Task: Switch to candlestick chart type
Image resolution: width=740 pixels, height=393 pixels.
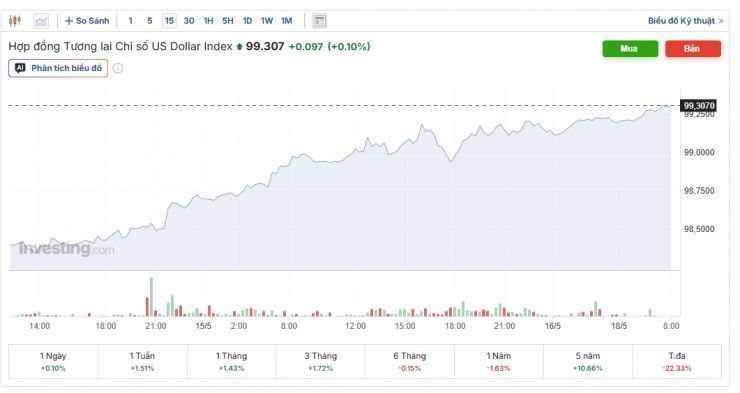Action: point(15,21)
